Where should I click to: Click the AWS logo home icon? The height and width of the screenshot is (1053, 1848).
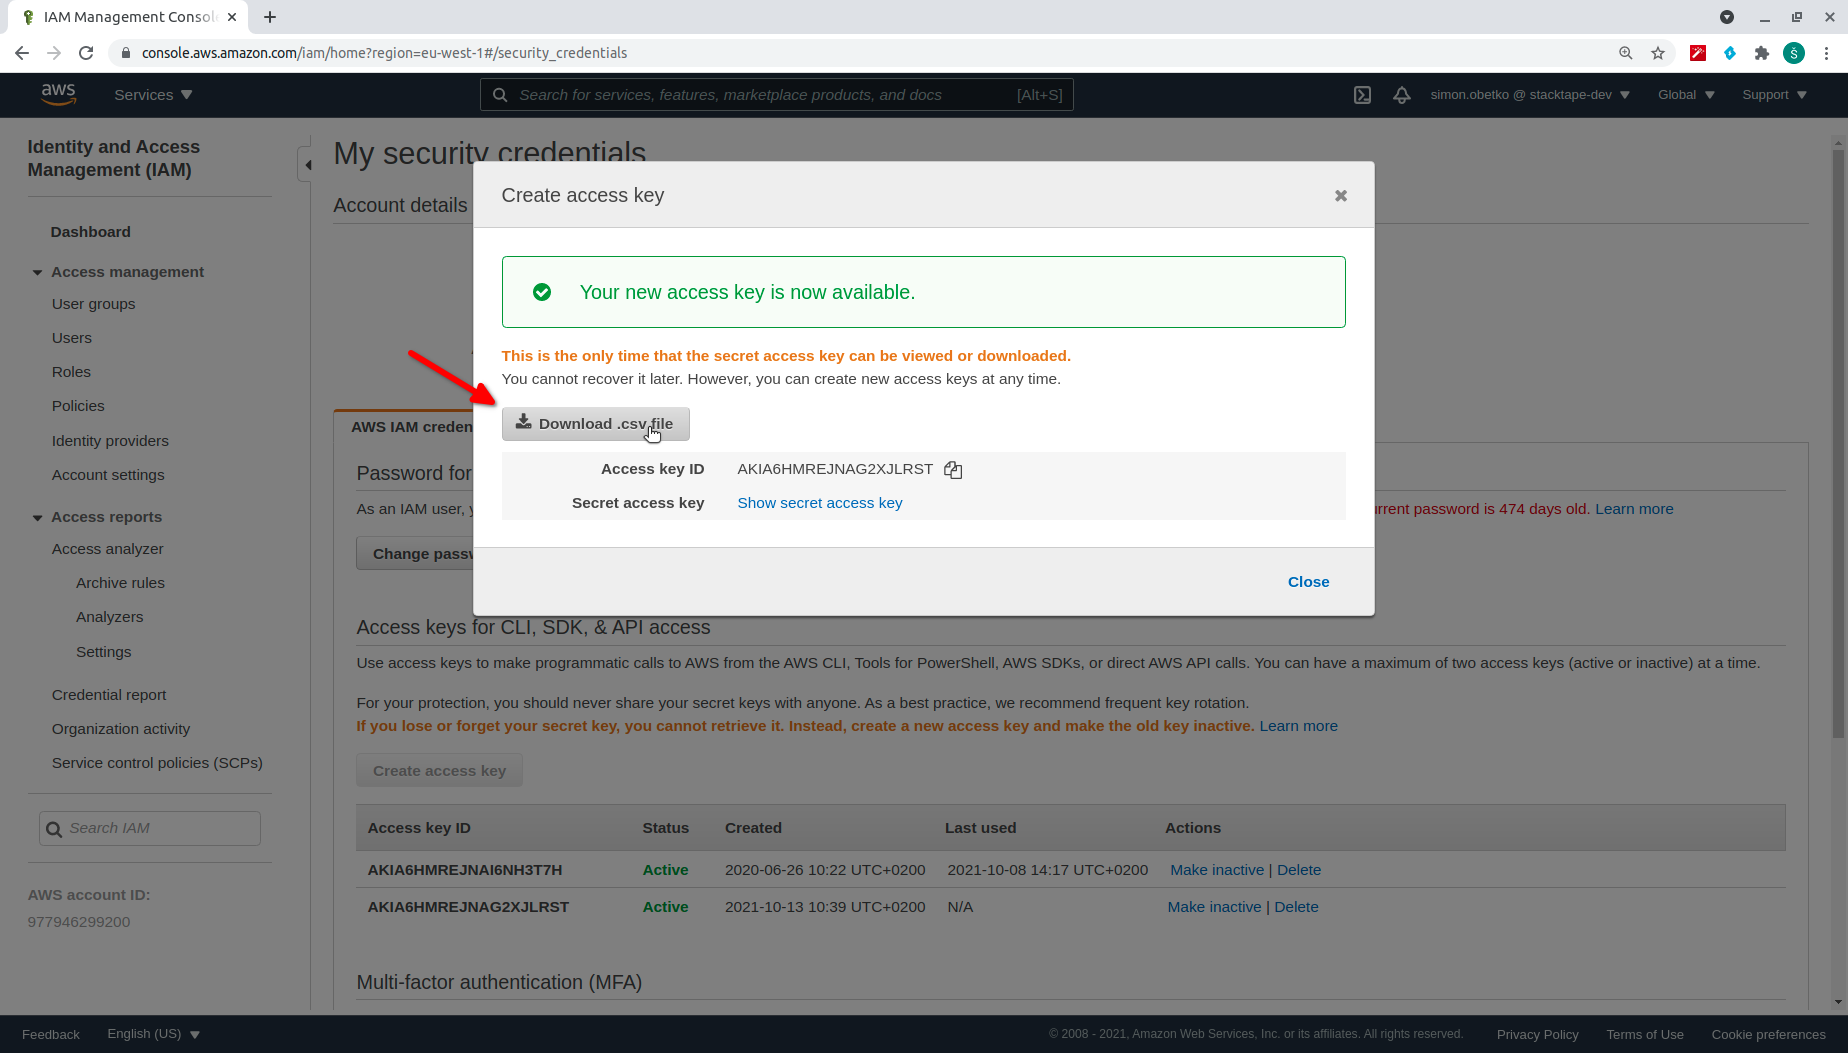click(x=58, y=94)
